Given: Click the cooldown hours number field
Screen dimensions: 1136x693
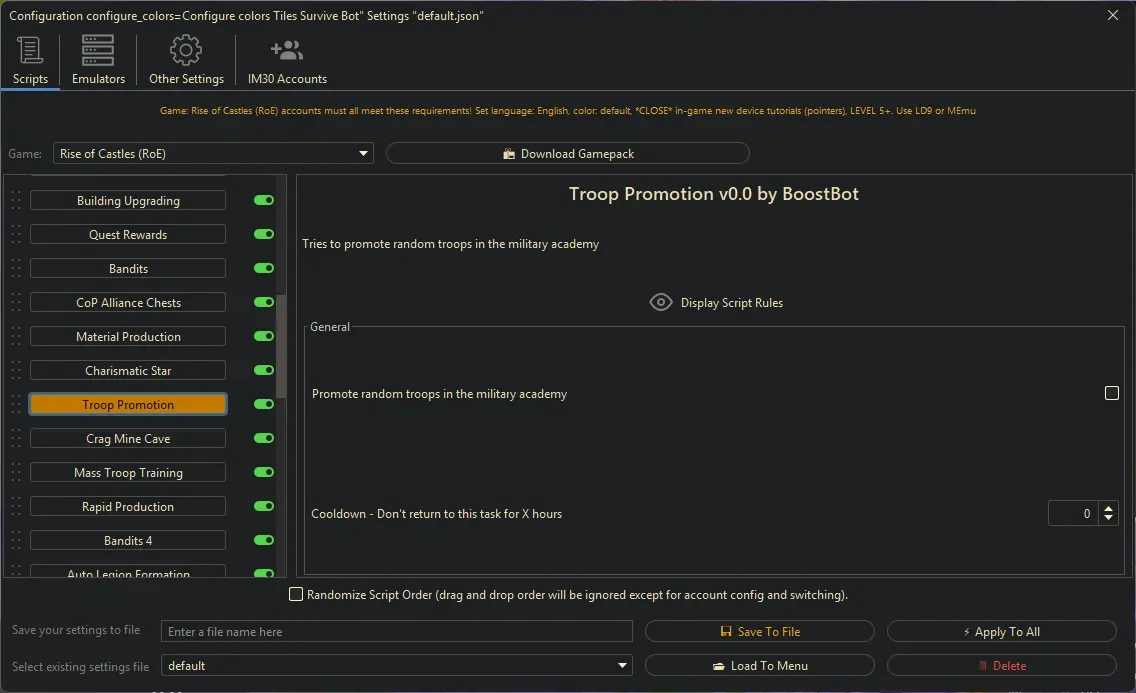Looking at the screenshot, I should [x=1073, y=513].
